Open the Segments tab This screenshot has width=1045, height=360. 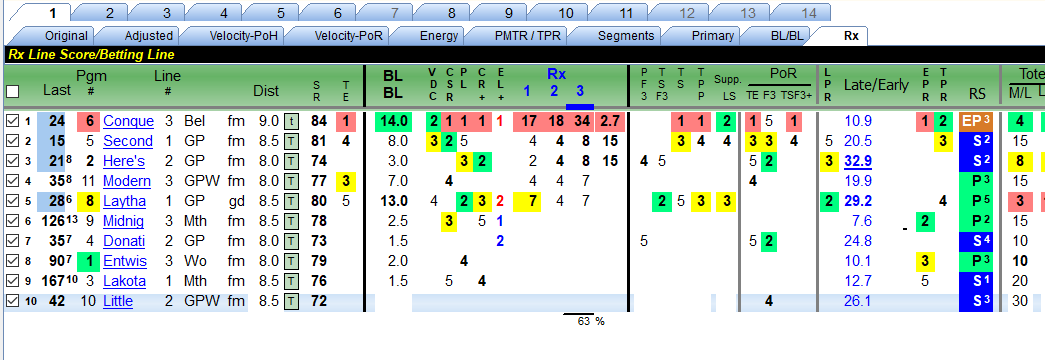pyautogui.click(x=626, y=36)
